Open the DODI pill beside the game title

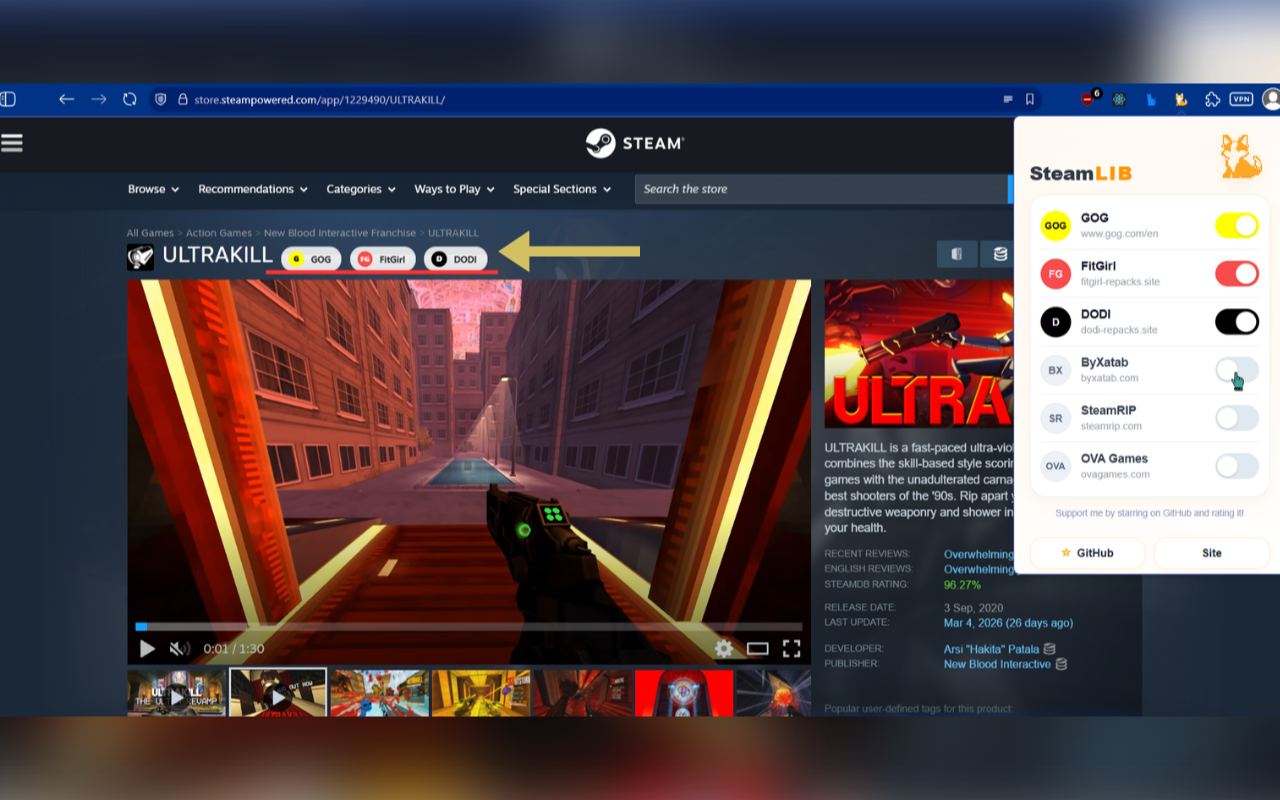point(456,259)
